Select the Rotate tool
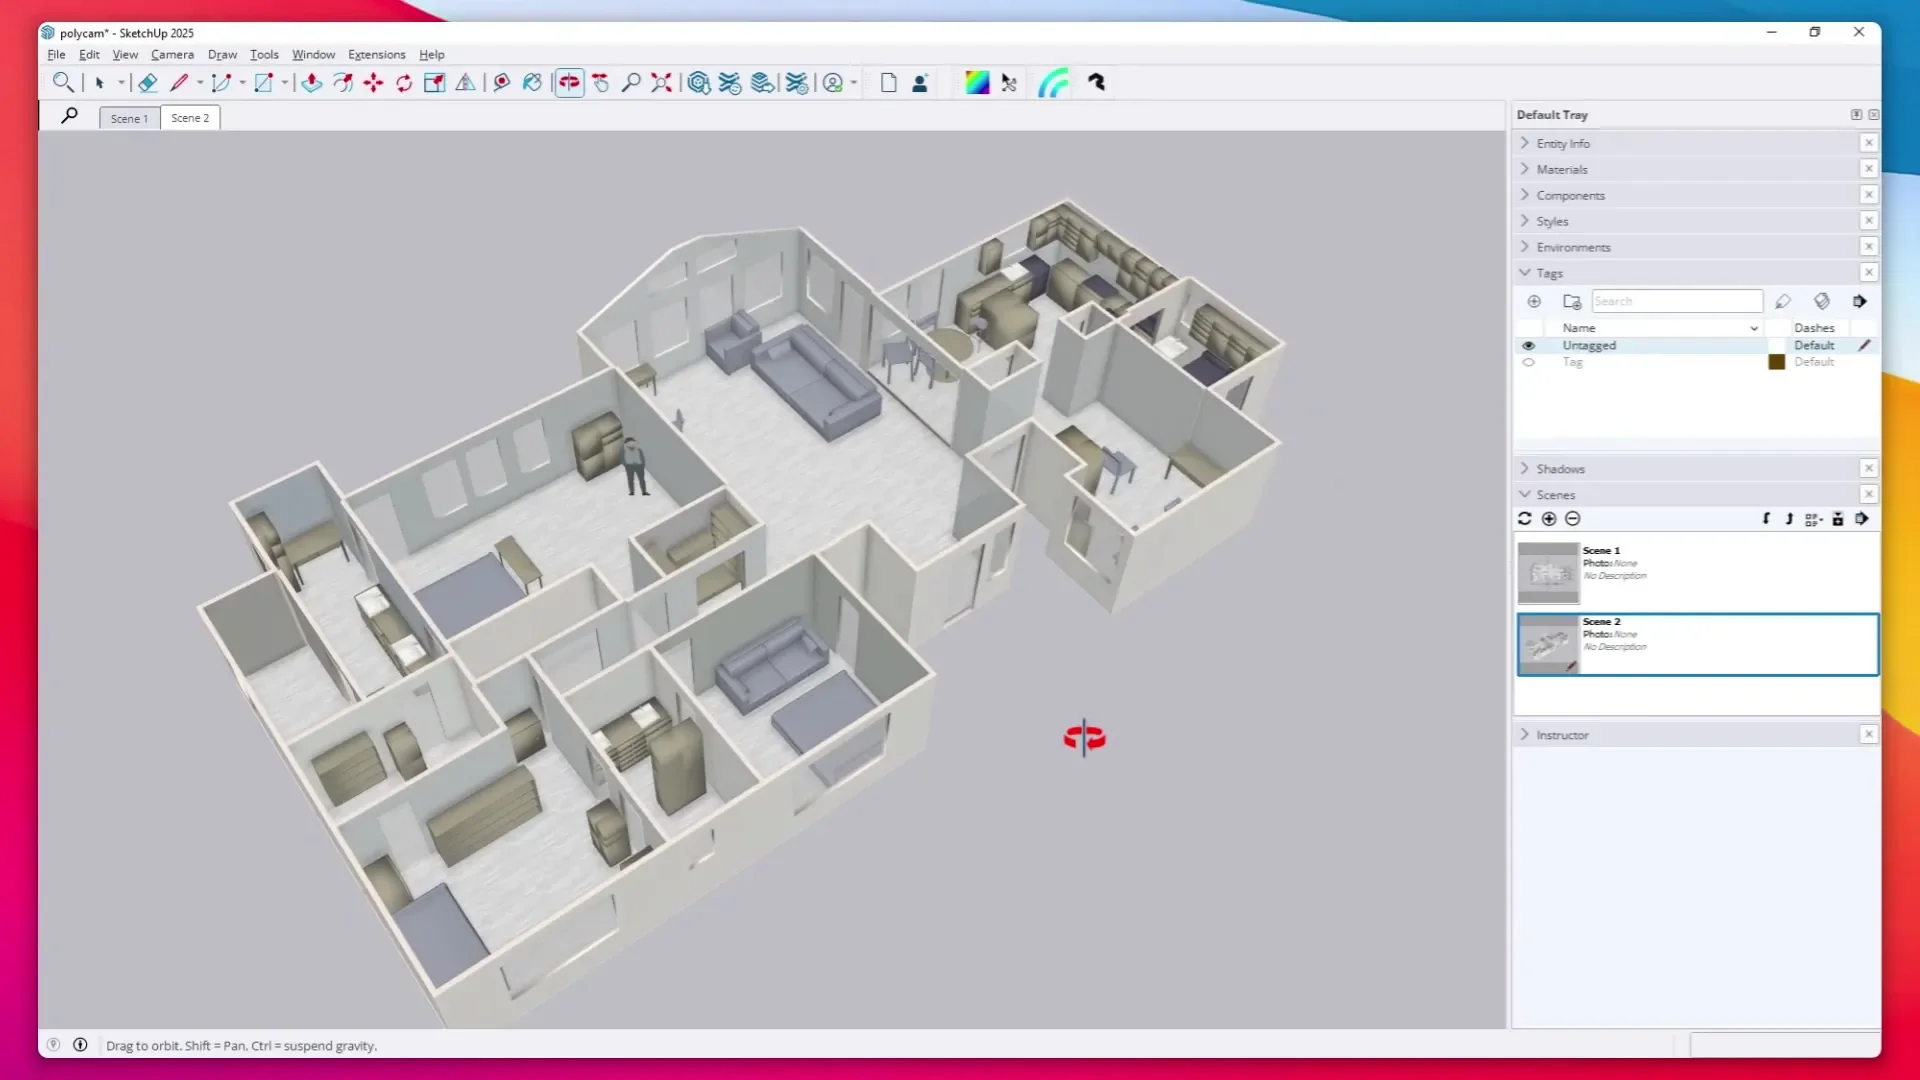This screenshot has width=1920, height=1080. click(403, 82)
